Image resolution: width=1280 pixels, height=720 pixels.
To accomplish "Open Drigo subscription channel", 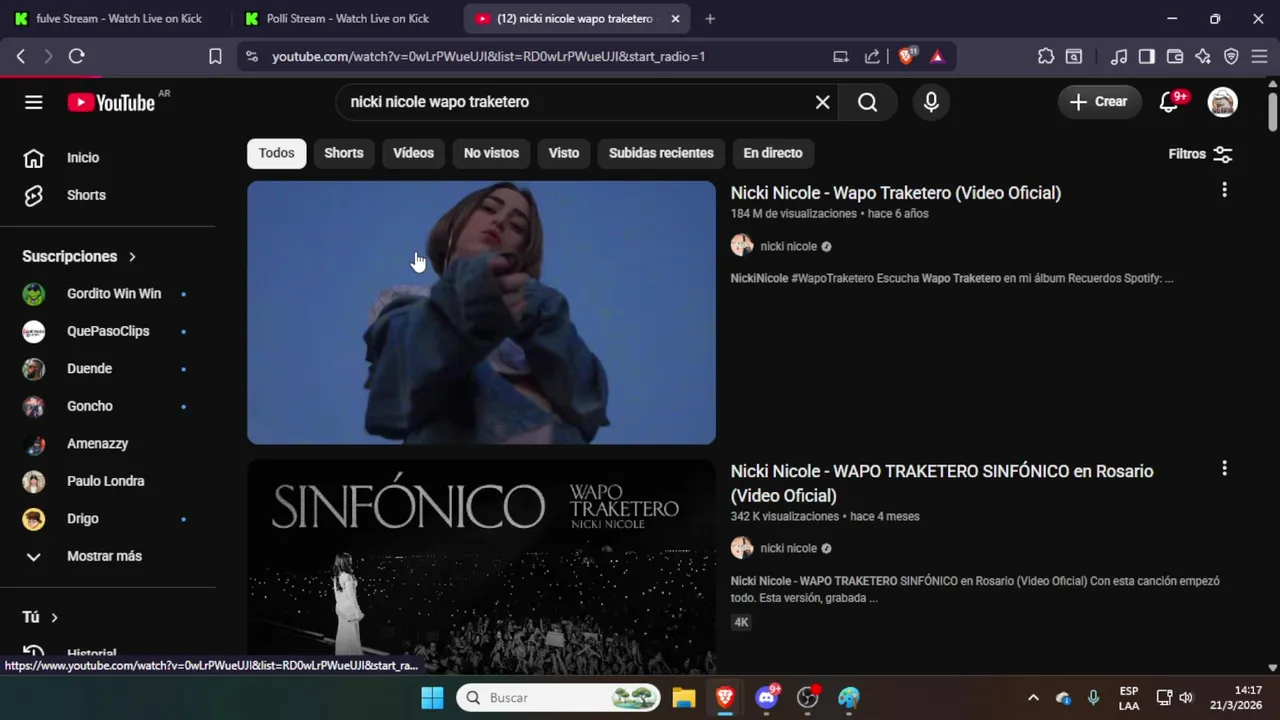I will (107, 519).
